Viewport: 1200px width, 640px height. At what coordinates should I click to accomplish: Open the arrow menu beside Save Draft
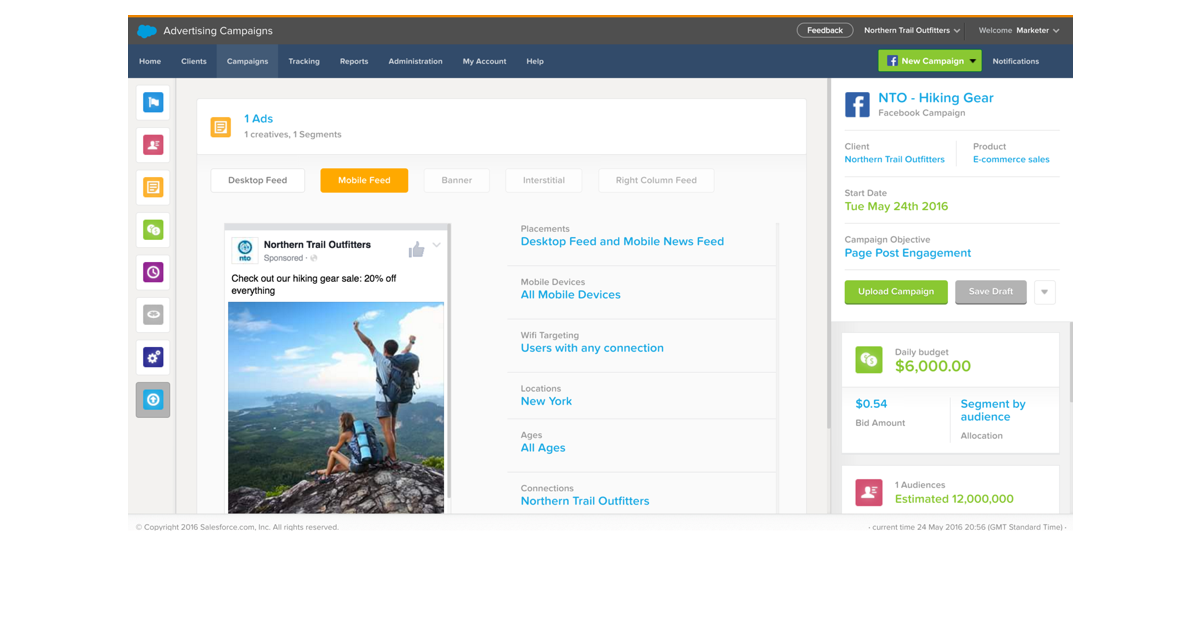[x=1044, y=292]
